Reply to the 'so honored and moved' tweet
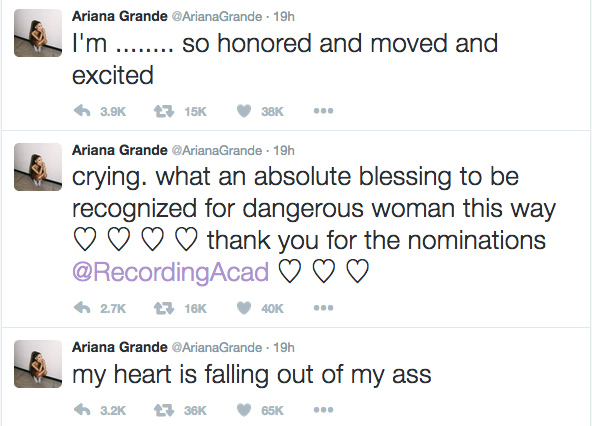This screenshot has width=592, height=426. (x=82, y=111)
